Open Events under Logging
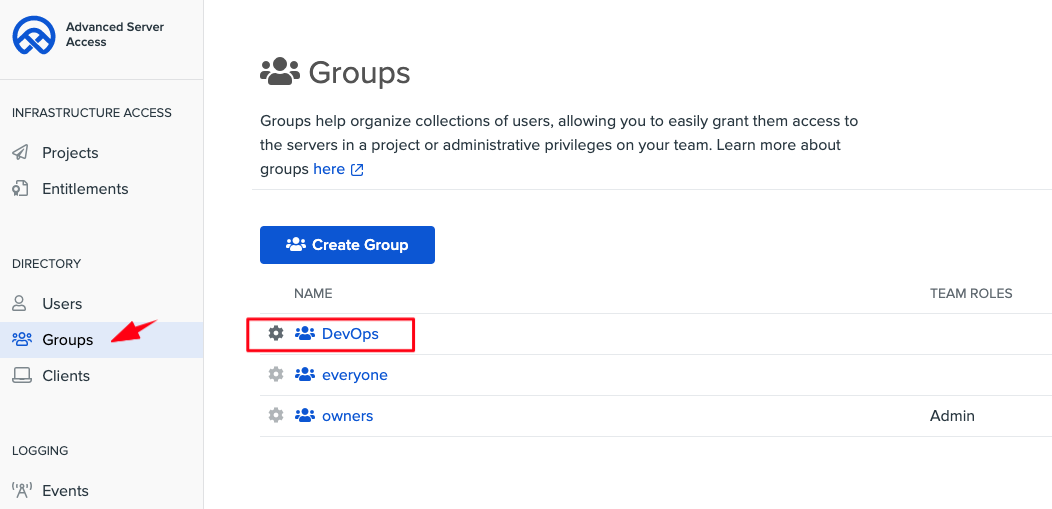 (65, 491)
